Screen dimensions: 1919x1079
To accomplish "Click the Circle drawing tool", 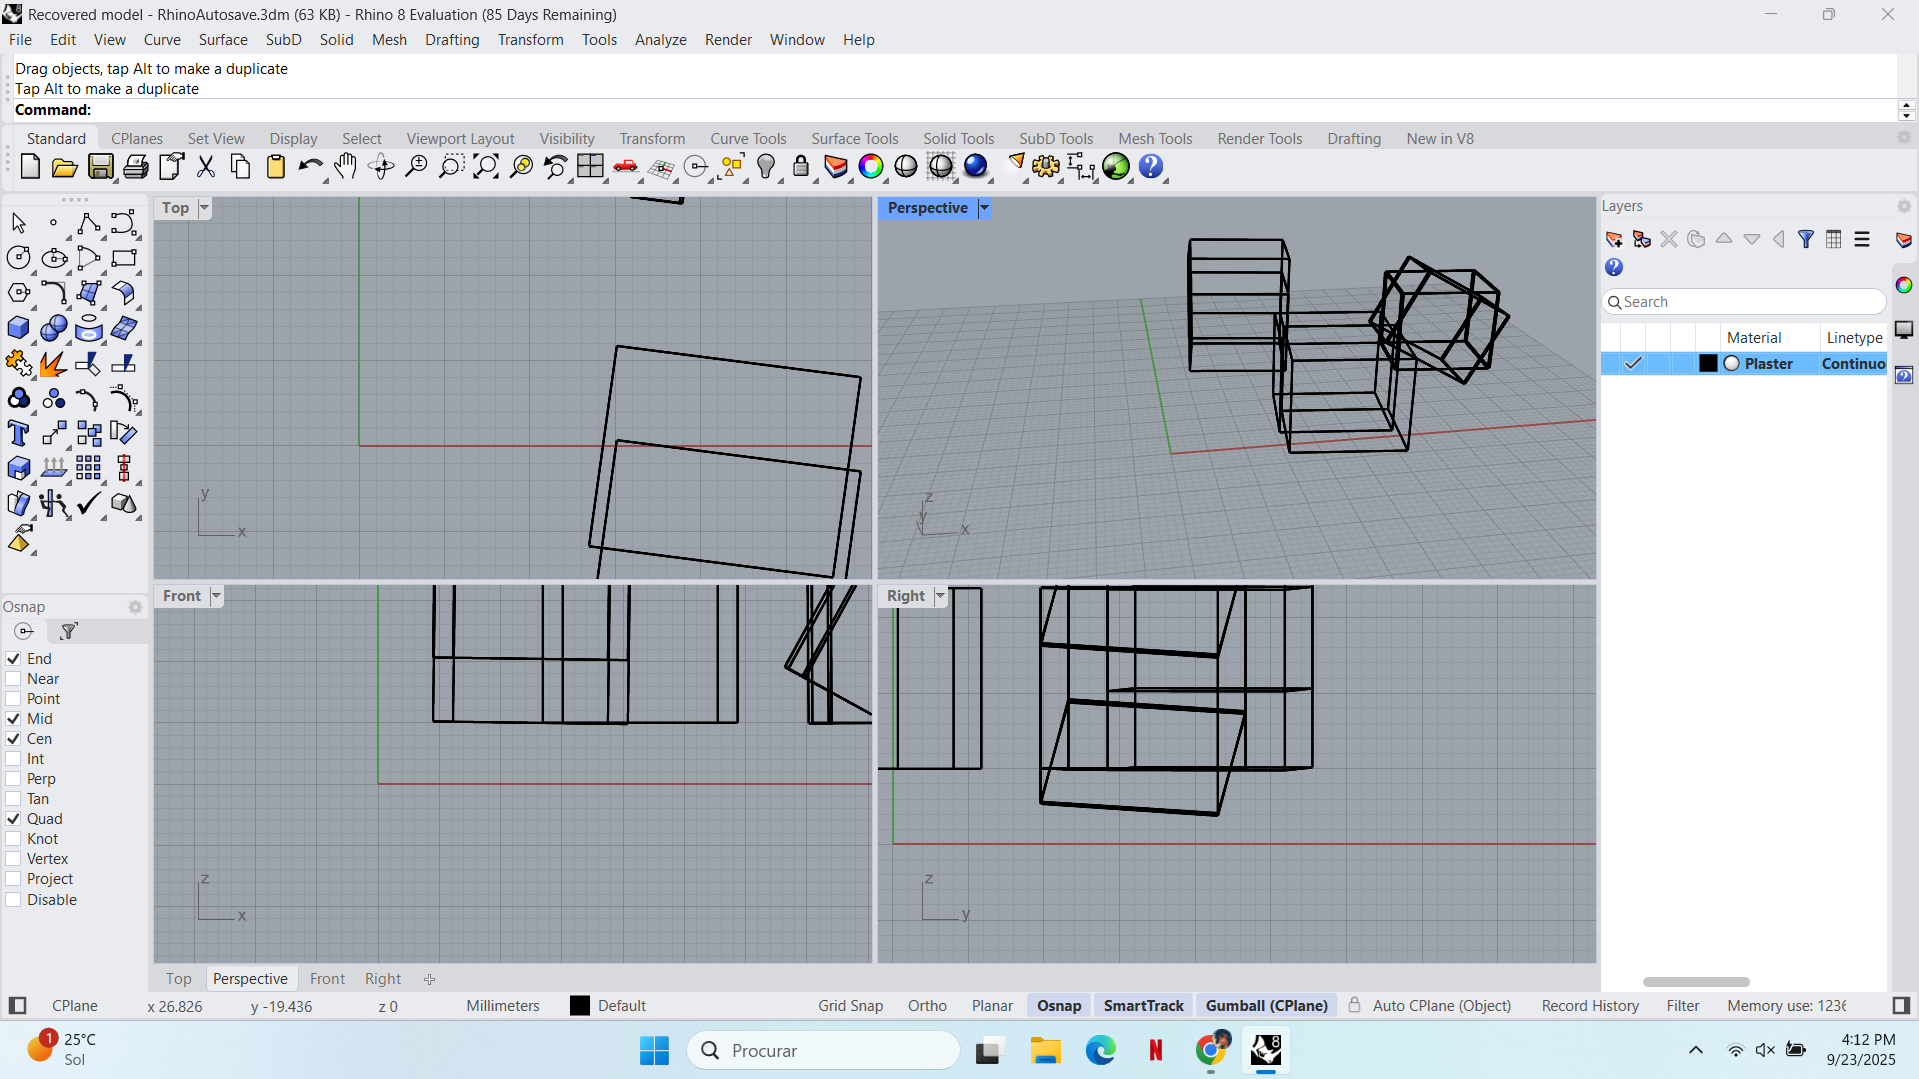I will tap(18, 258).
